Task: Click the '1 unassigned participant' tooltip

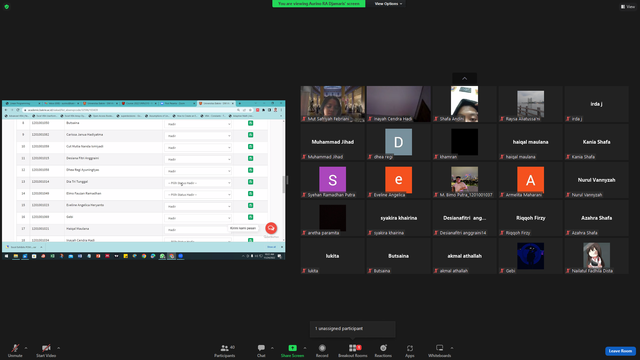Action: (353, 329)
